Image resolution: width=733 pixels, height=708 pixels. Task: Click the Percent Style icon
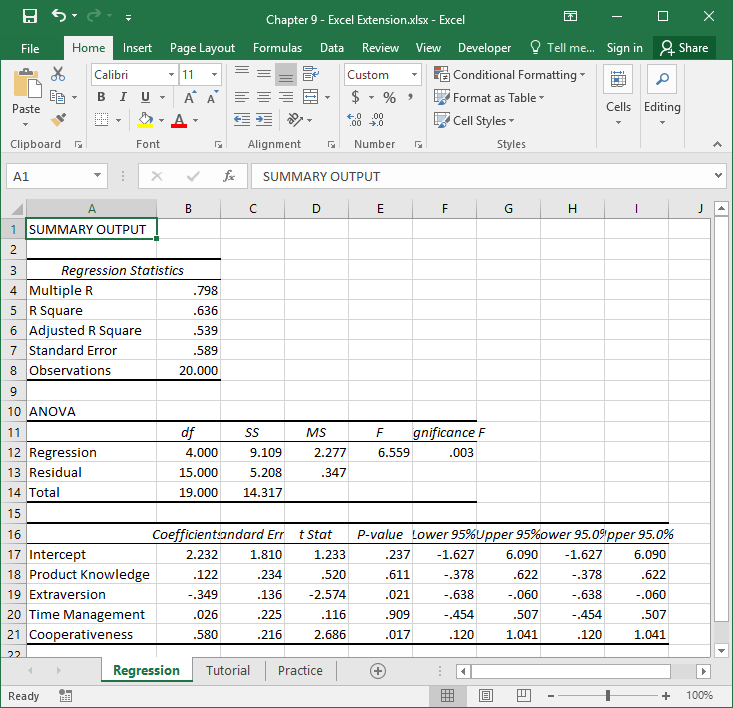(x=389, y=97)
